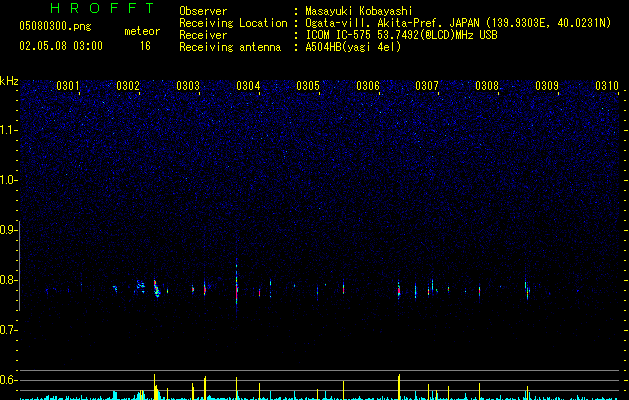Viewport: 629px width, 400px height.
Task: Click the gray frequency range bar left of the 0.8 kHz label
Action: (x=20, y=266)
